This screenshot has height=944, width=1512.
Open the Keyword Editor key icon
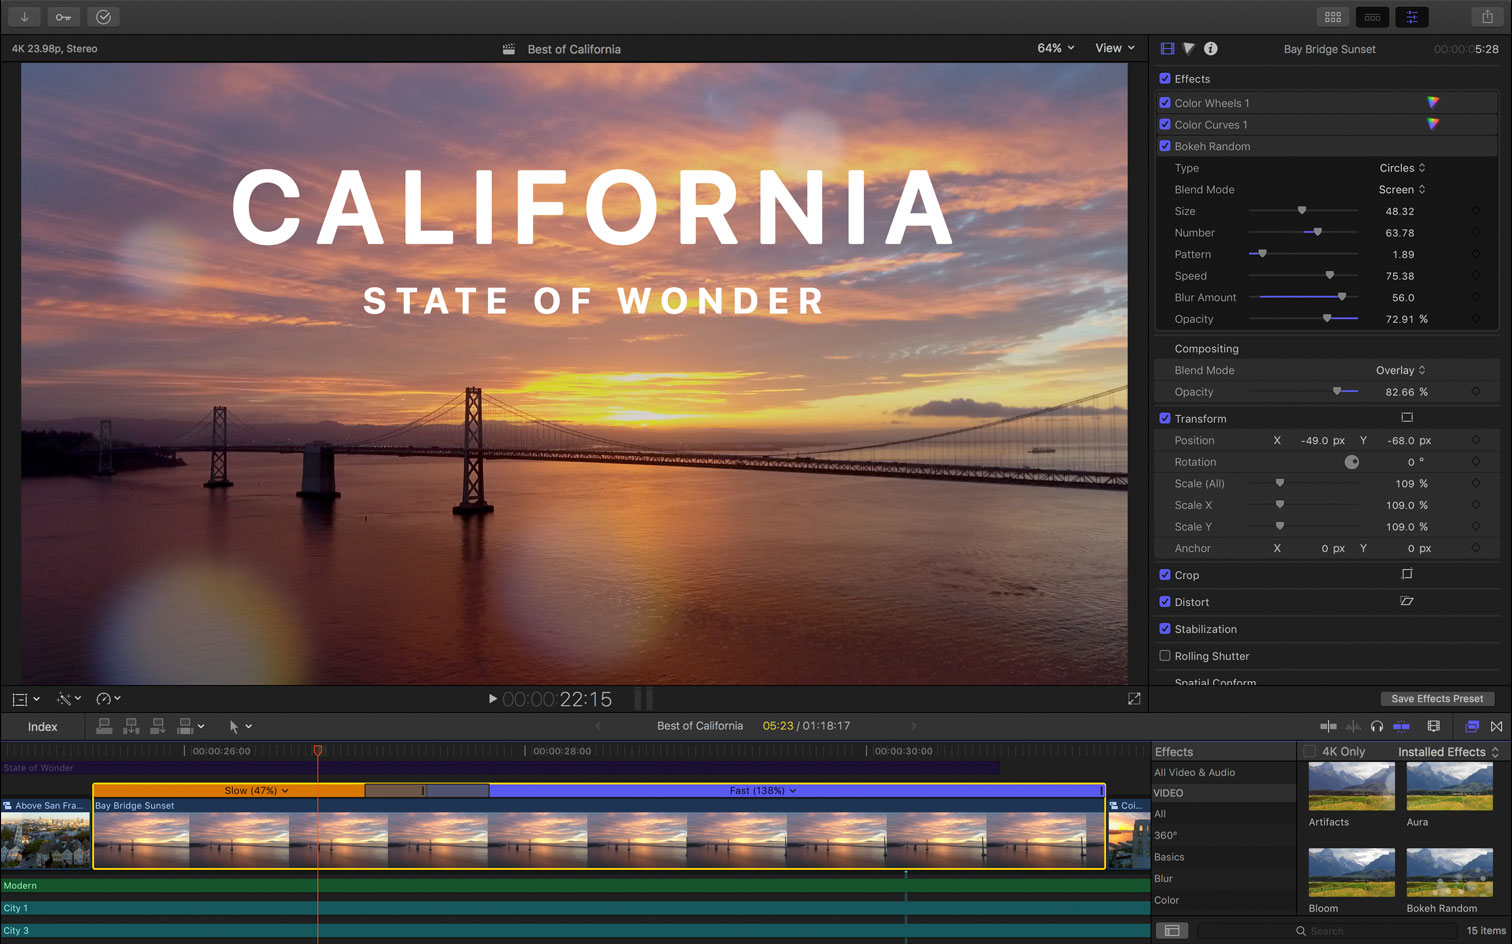click(63, 17)
